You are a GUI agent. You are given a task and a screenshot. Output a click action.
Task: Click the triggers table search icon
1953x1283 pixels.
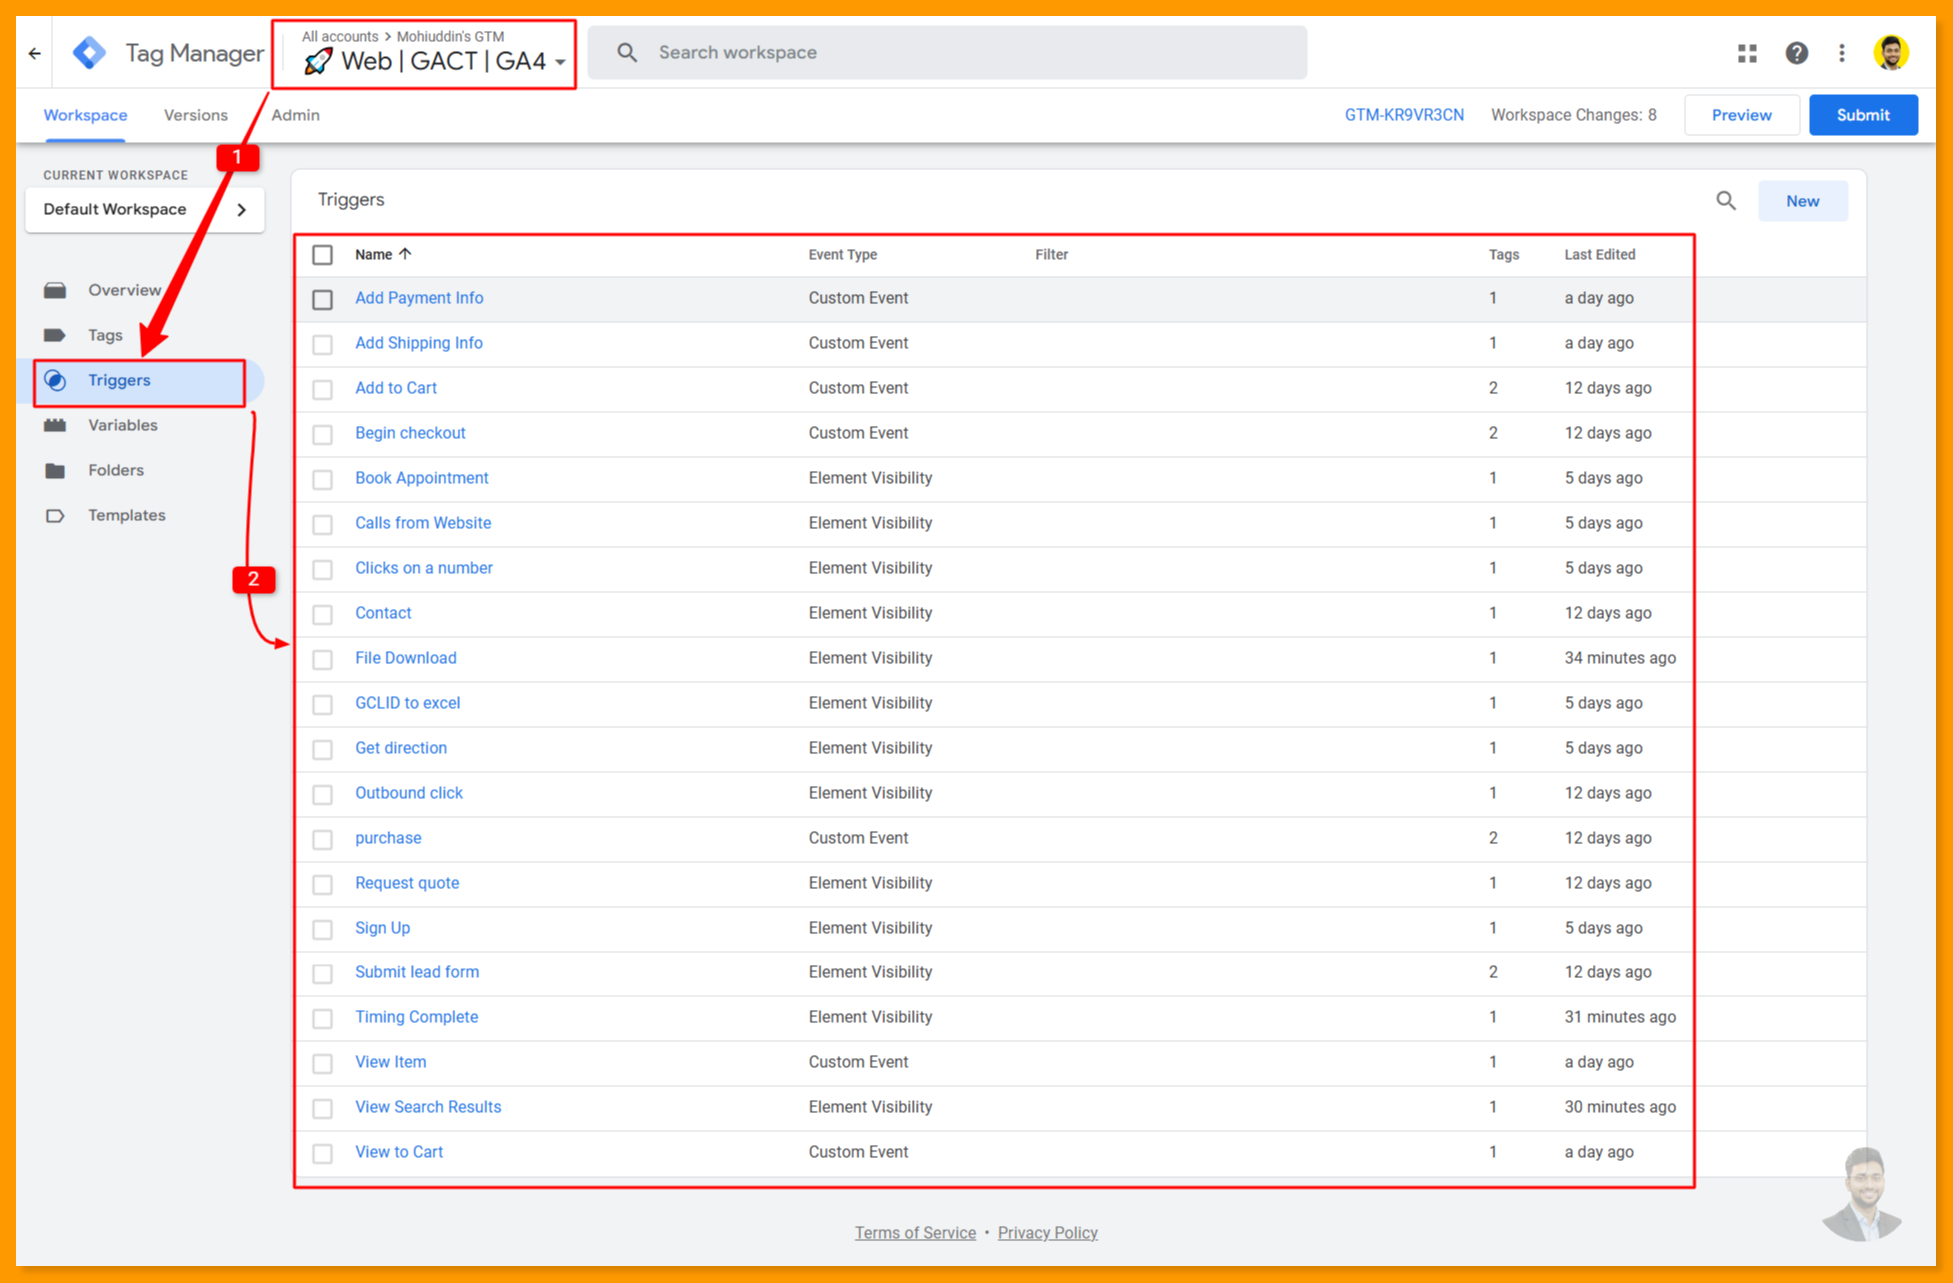[x=1726, y=201]
